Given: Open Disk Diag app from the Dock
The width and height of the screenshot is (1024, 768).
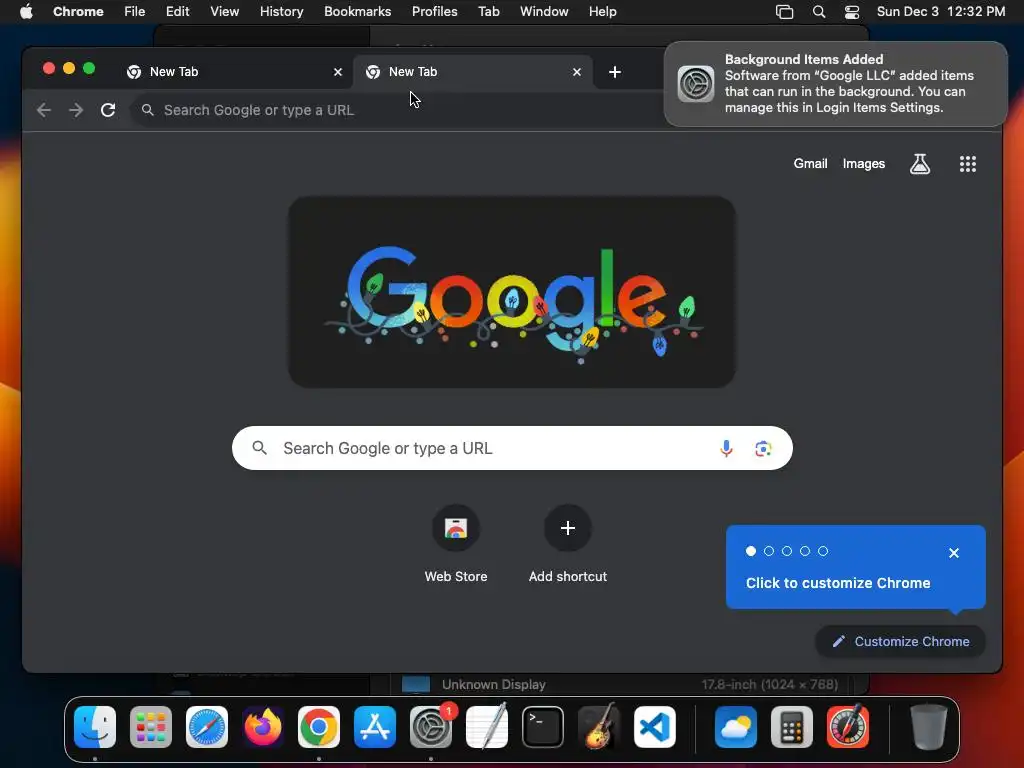Looking at the screenshot, I should pyautogui.click(x=848, y=726).
